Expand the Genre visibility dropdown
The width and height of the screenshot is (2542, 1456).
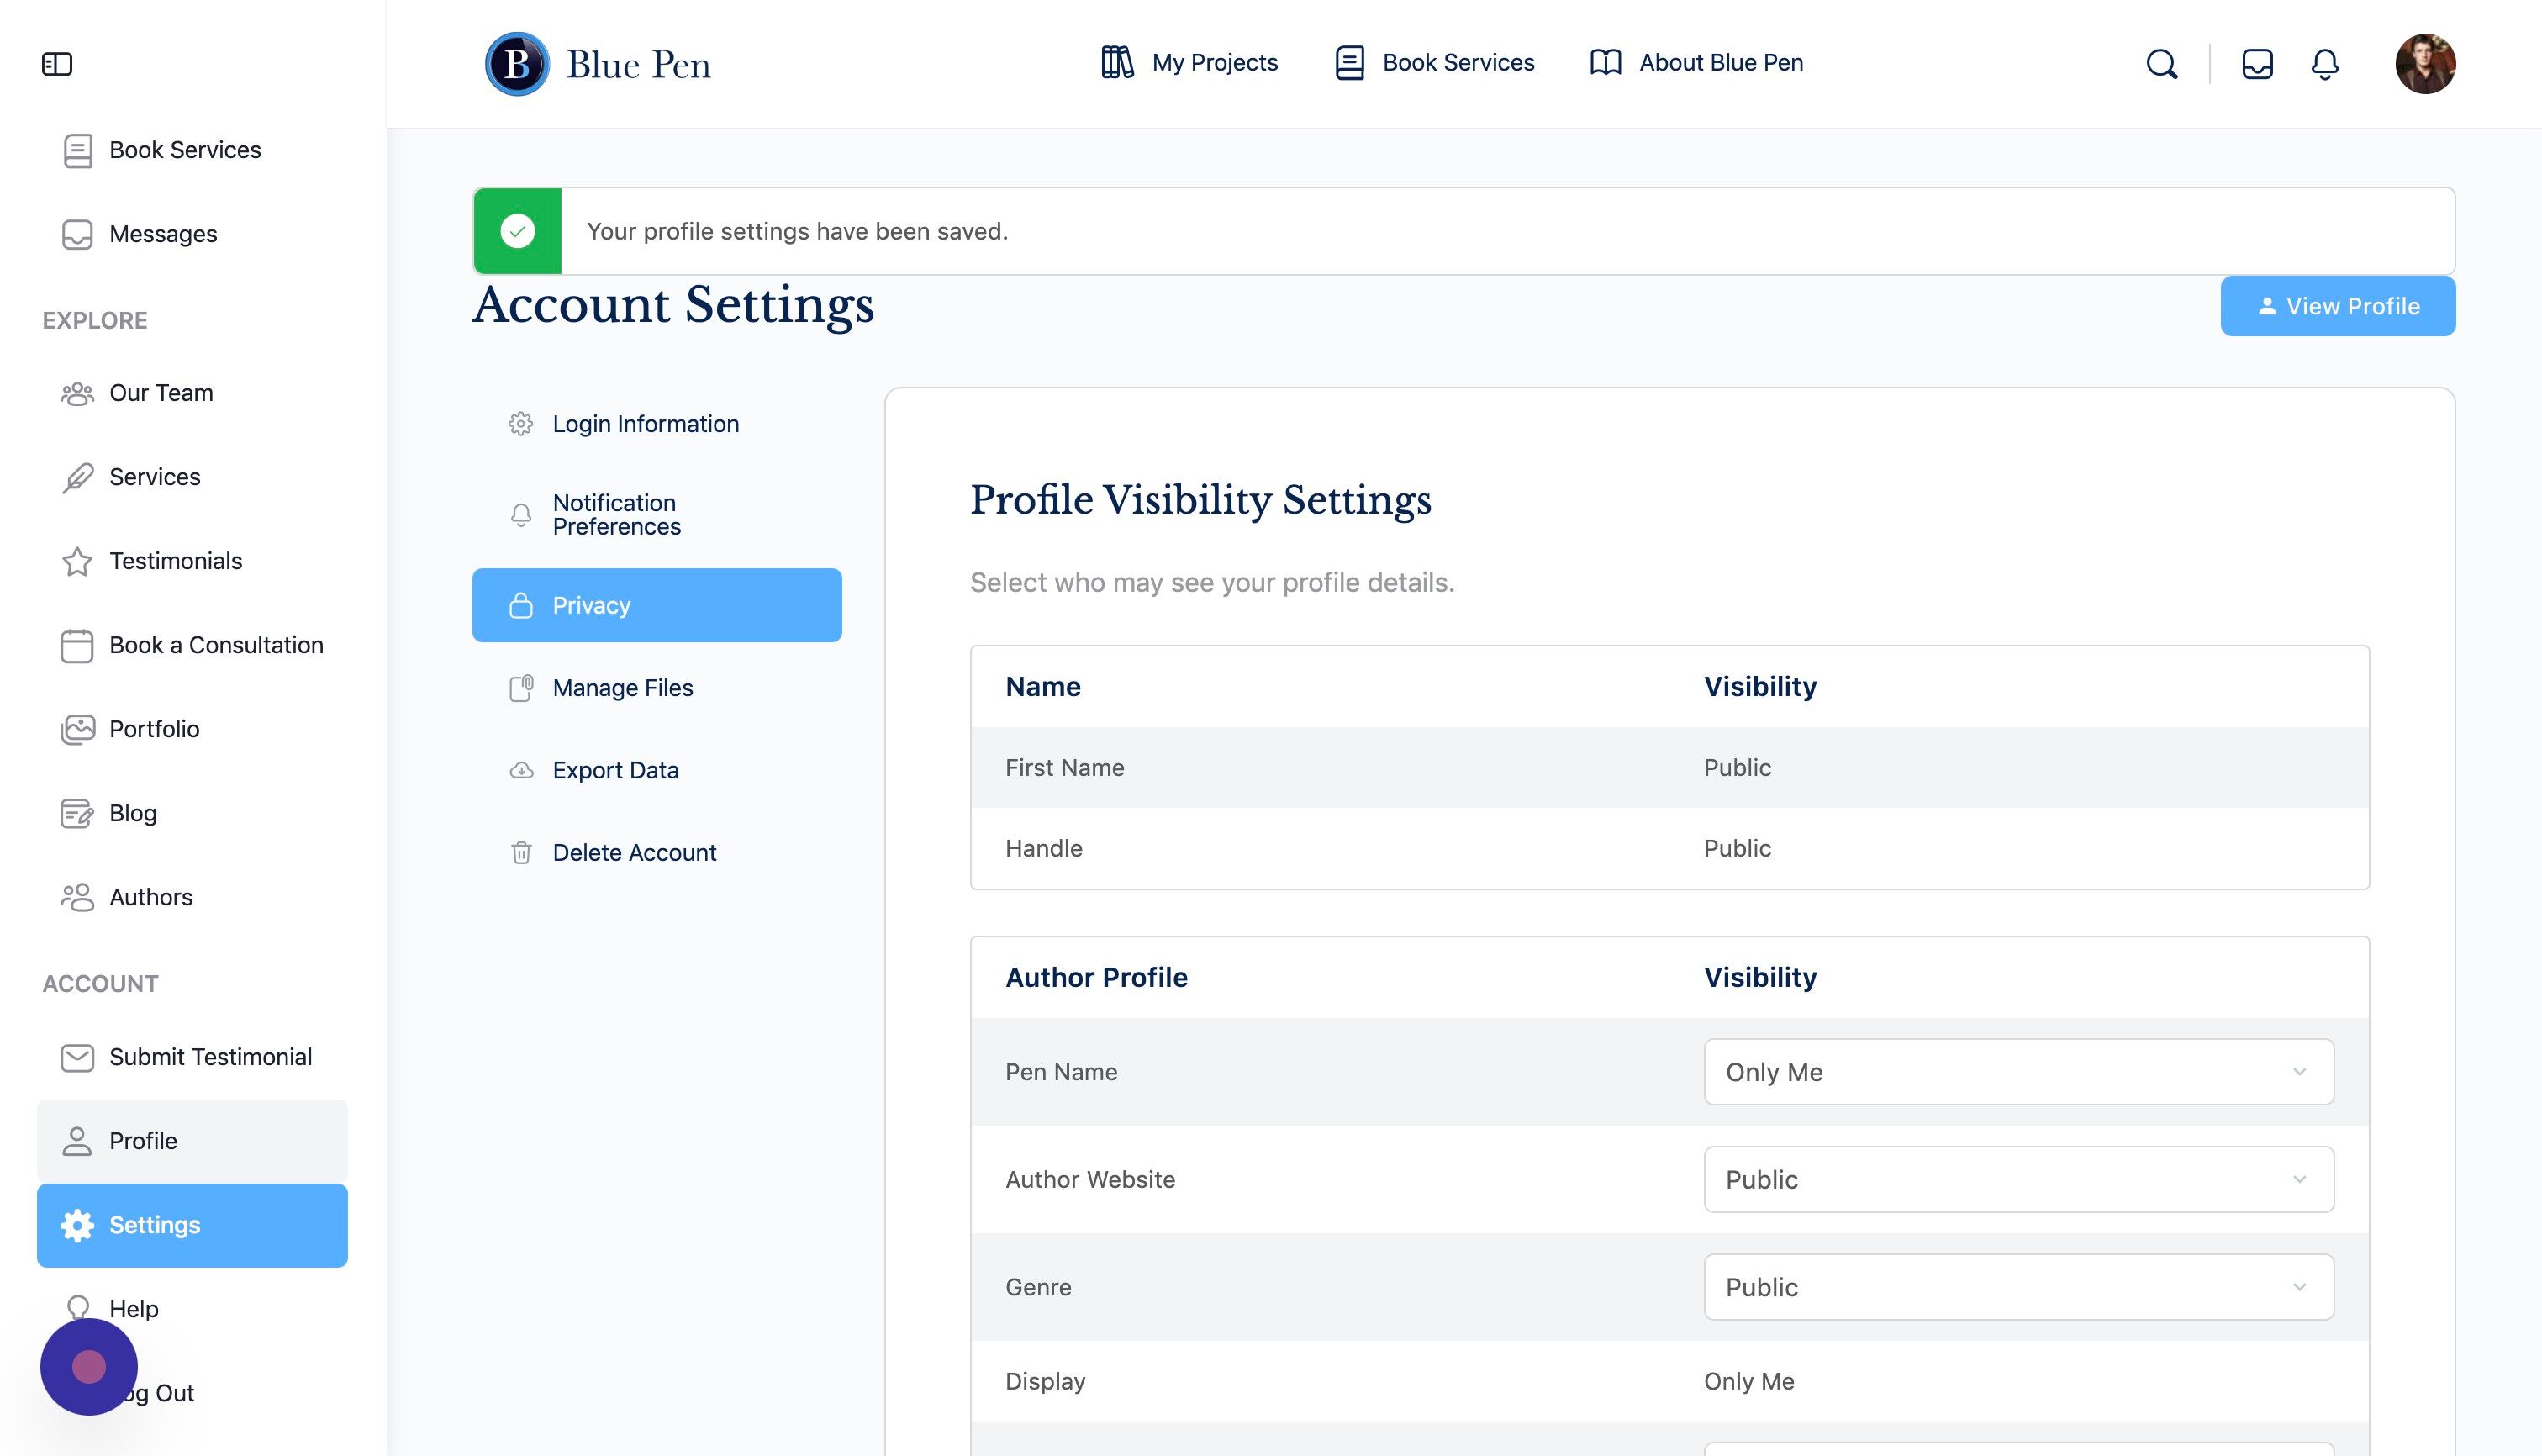2018,1287
